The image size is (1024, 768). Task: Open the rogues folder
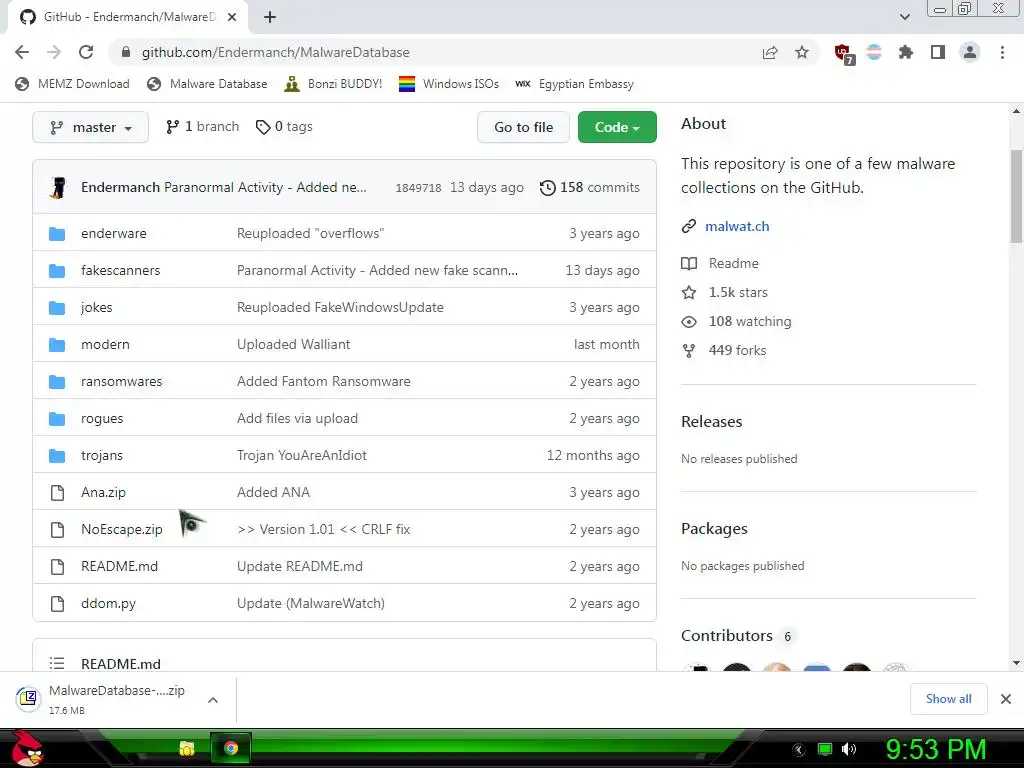pos(102,418)
